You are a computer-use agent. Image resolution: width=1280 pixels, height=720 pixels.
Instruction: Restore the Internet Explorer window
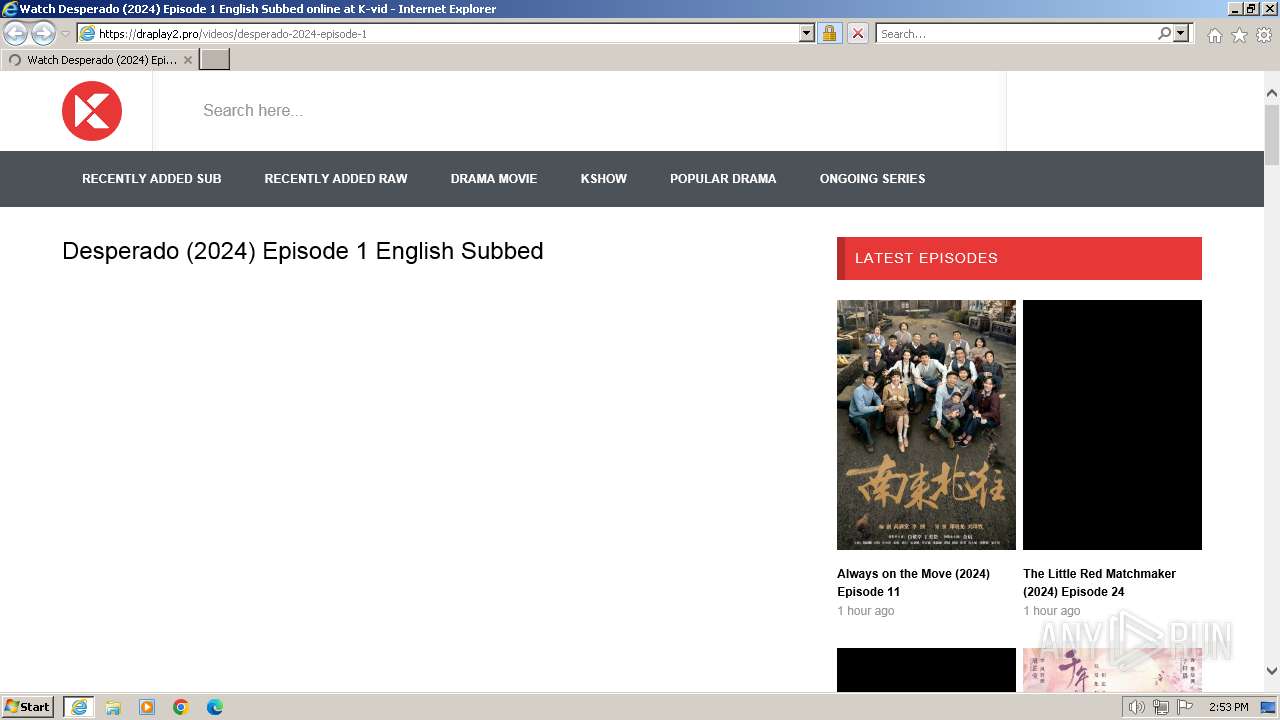(1250, 9)
